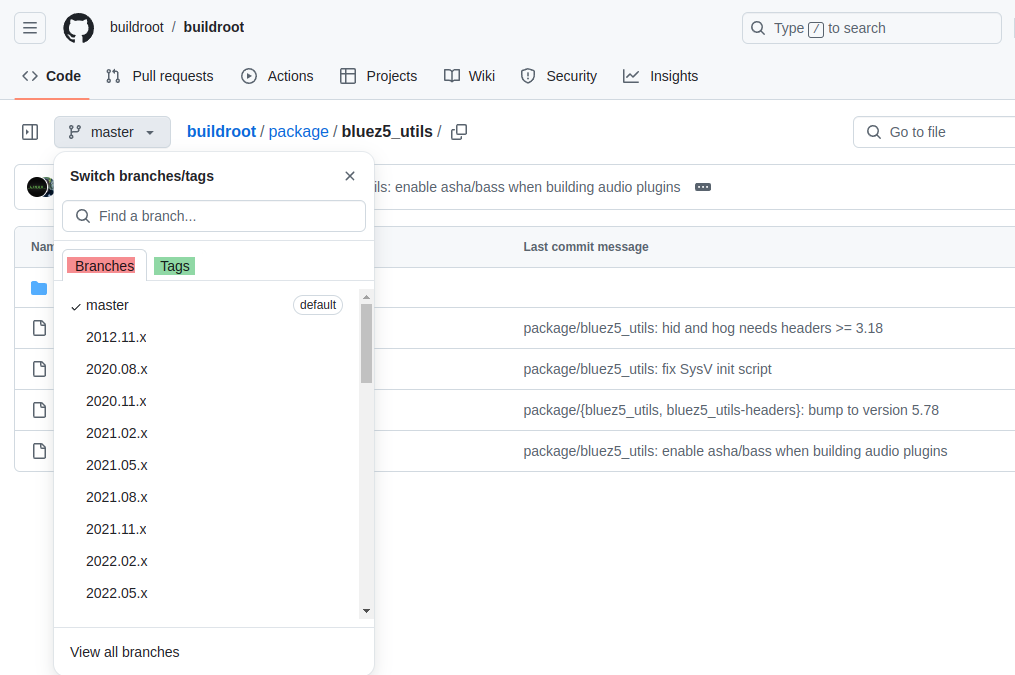Viewport: 1015px width, 675px height.
Task: Collapse the file tree side panel icon
Action: tap(30, 132)
